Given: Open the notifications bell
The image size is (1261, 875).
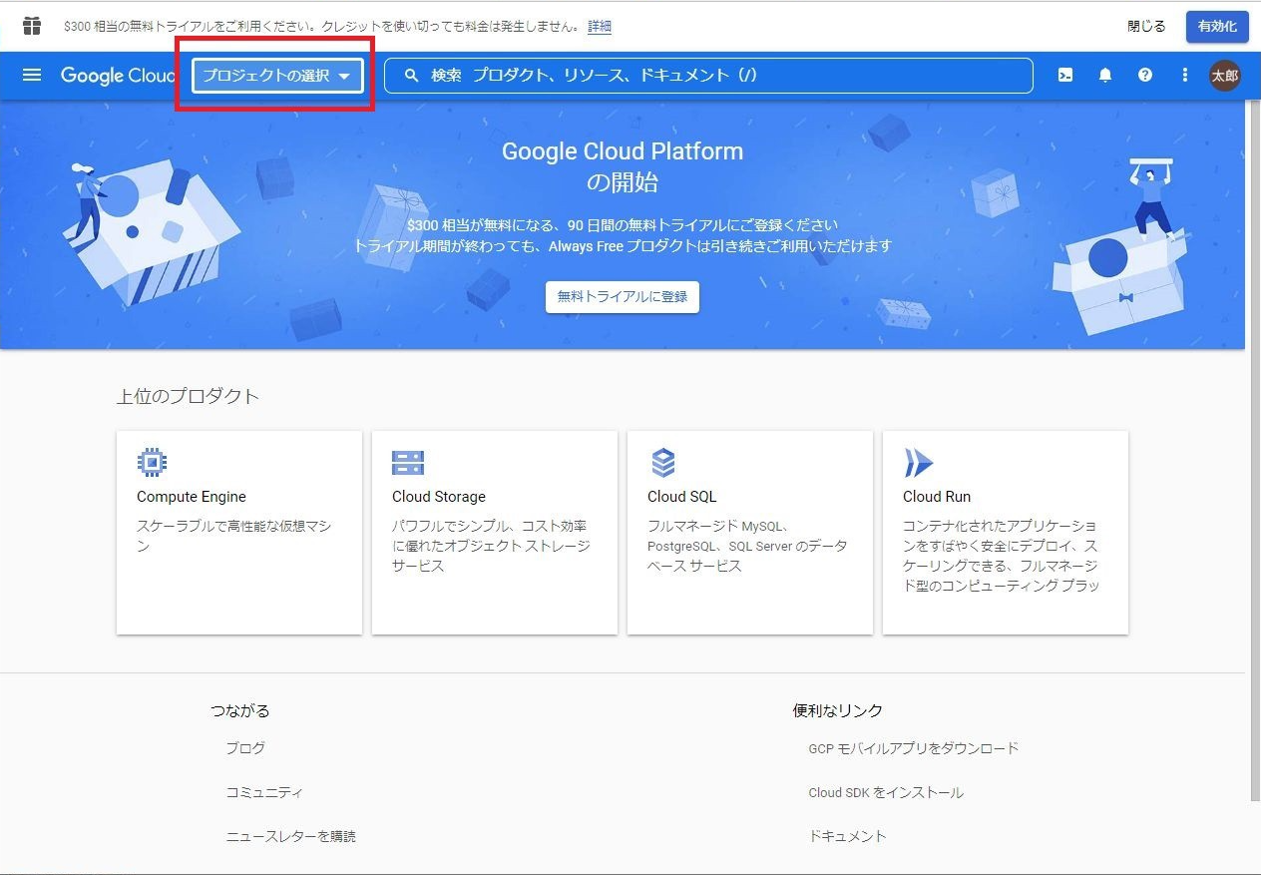Looking at the screenshot, I should pos(1105,75).
